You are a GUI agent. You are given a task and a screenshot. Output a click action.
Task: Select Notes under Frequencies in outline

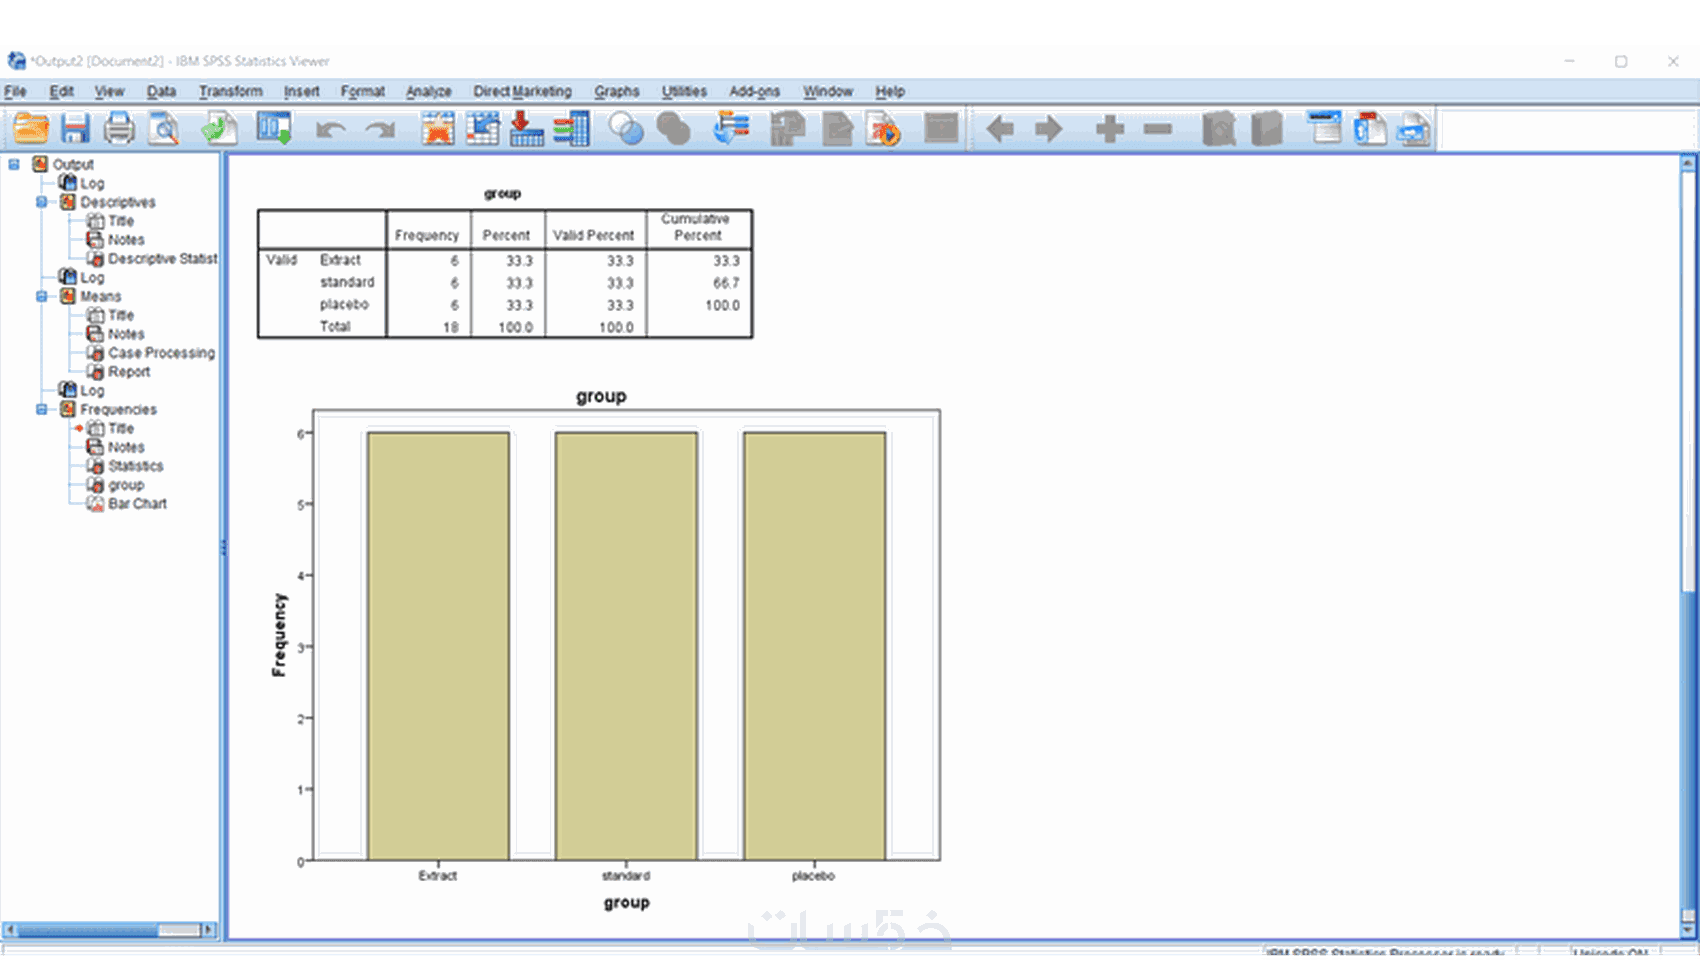click(x=126, y=447)
